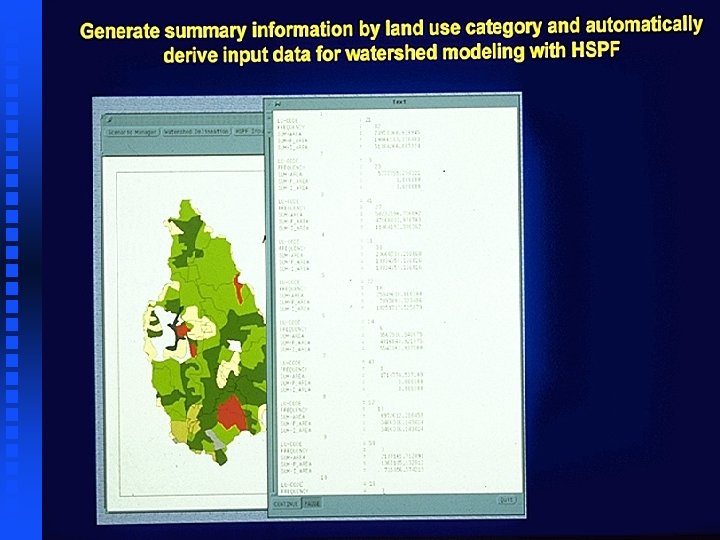Select the Text window title bar

click(398, 102)
